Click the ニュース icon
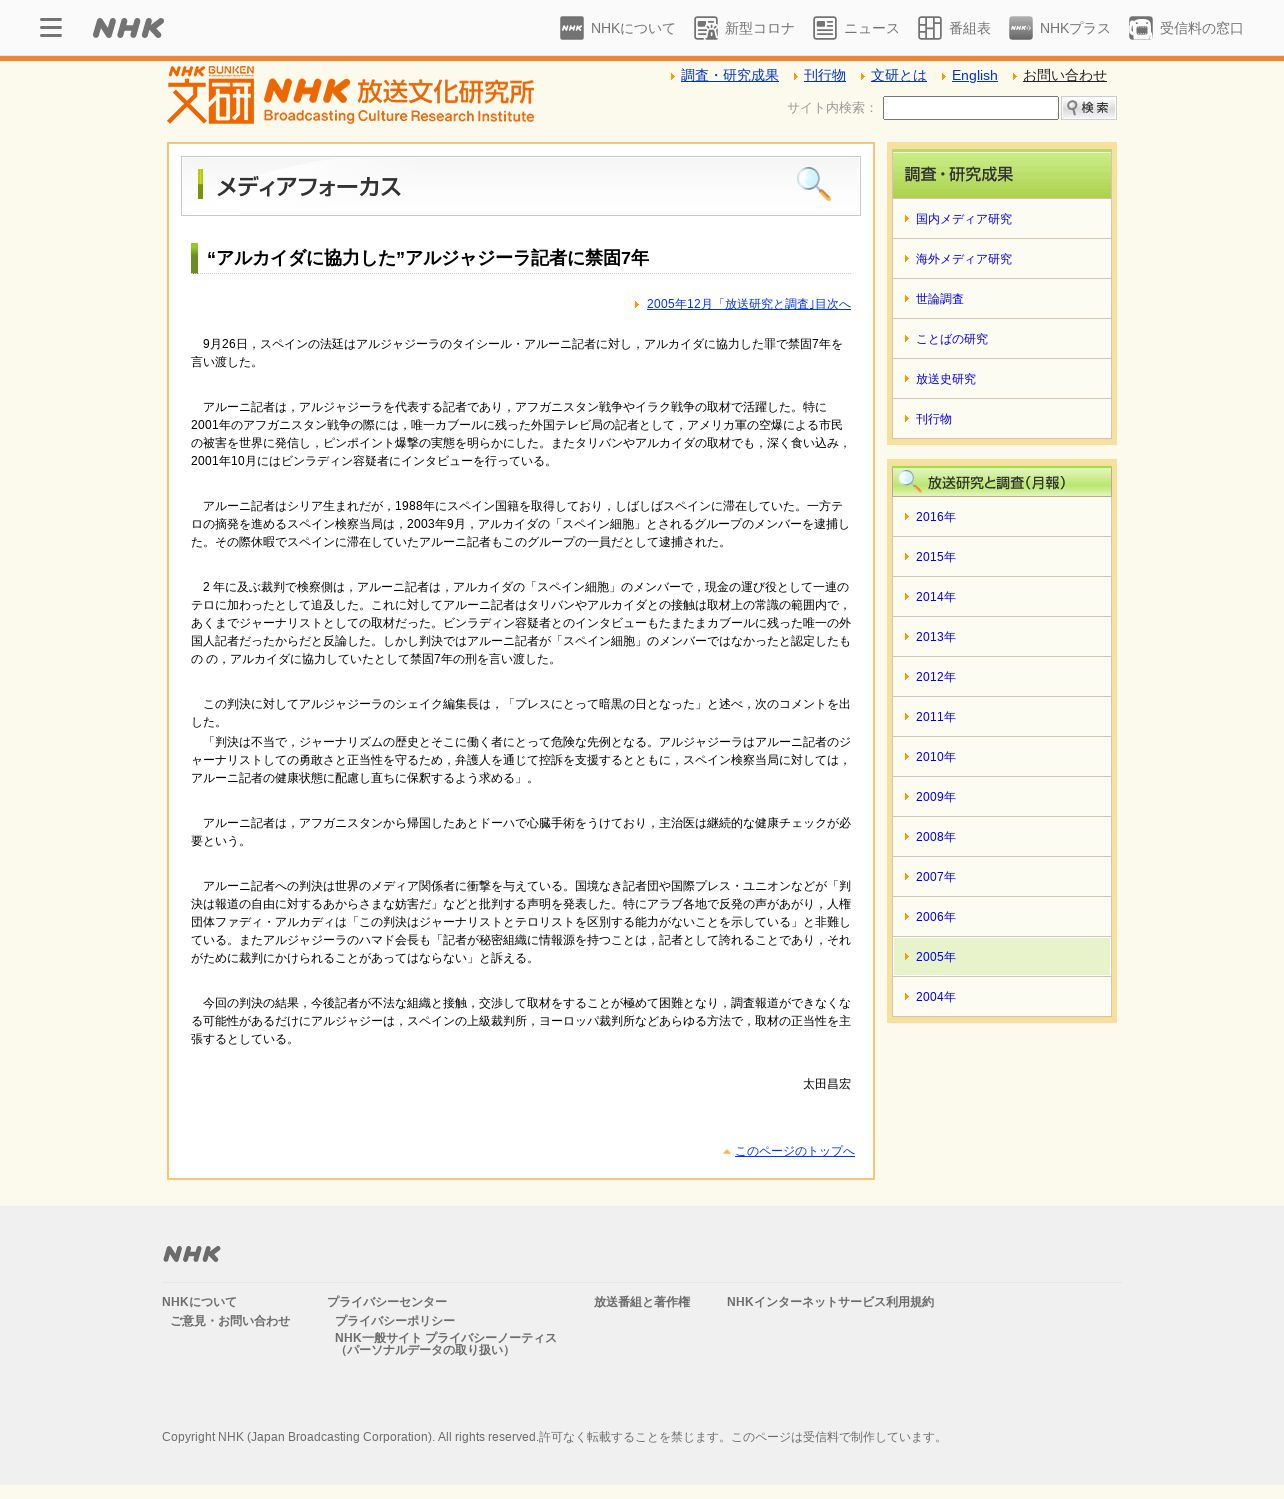Image resolution: width=1284 pixels, height=1499 pixels. (825, 28)
